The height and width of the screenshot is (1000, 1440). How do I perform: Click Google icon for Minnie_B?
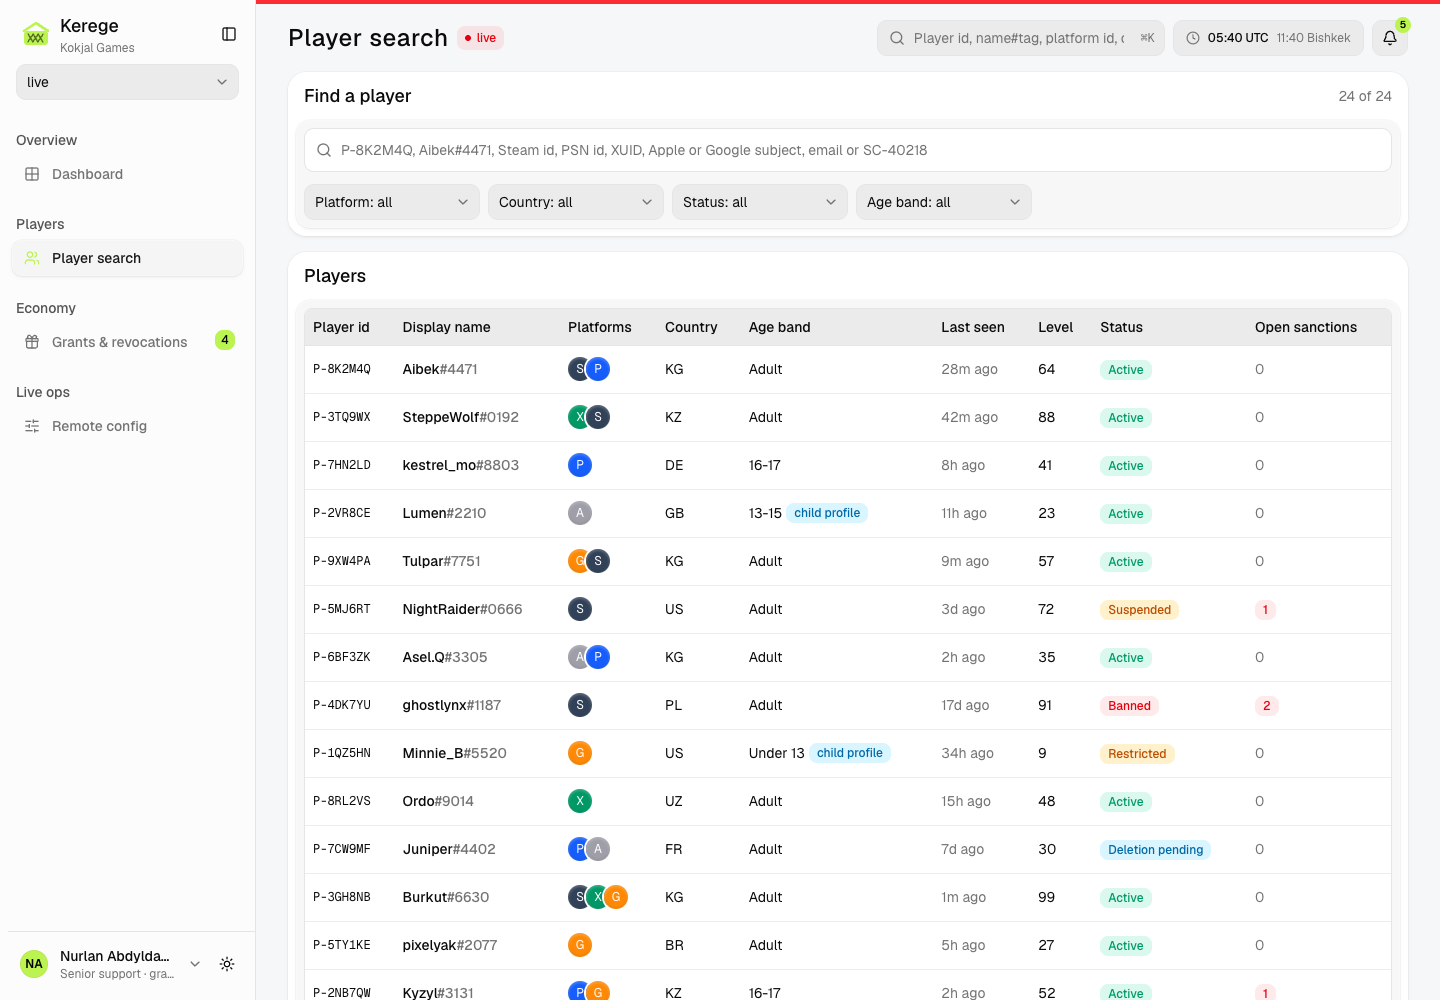580,753
